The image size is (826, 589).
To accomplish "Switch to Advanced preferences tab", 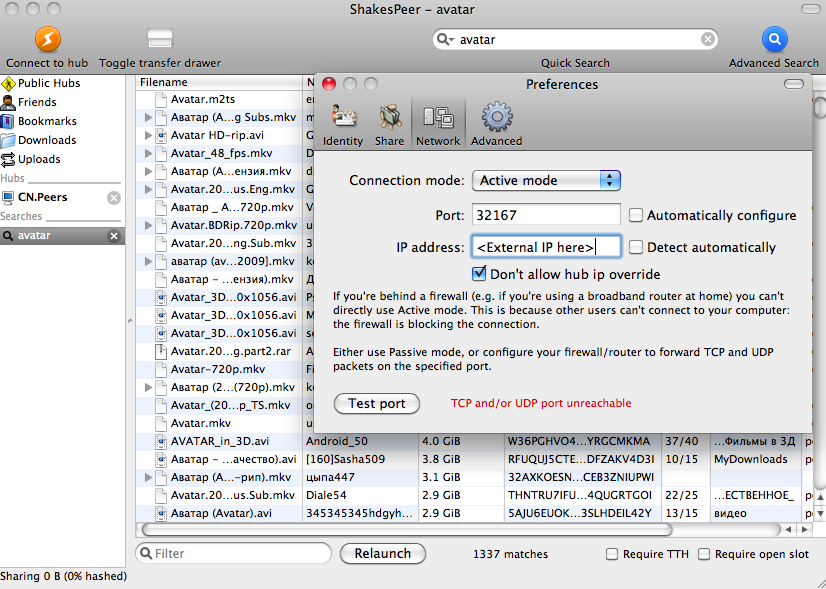I will click(x=496, y=125).
